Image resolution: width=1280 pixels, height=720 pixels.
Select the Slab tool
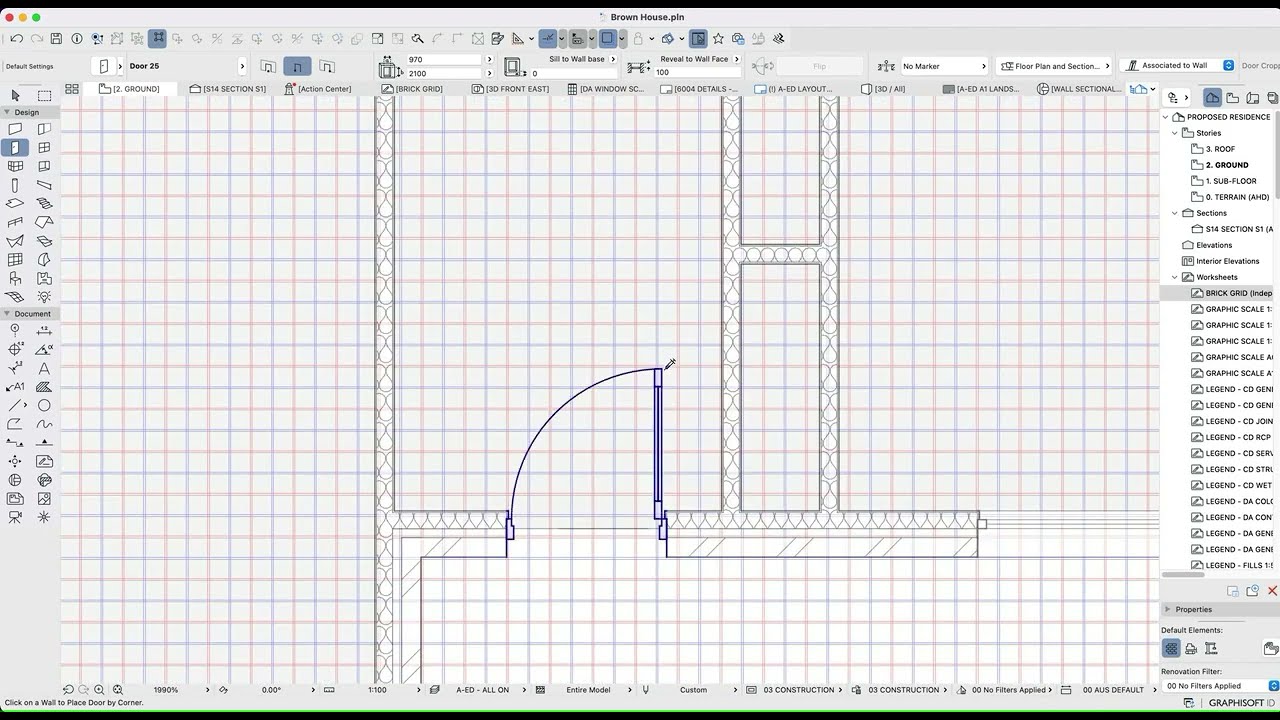(x=15, y=203)
